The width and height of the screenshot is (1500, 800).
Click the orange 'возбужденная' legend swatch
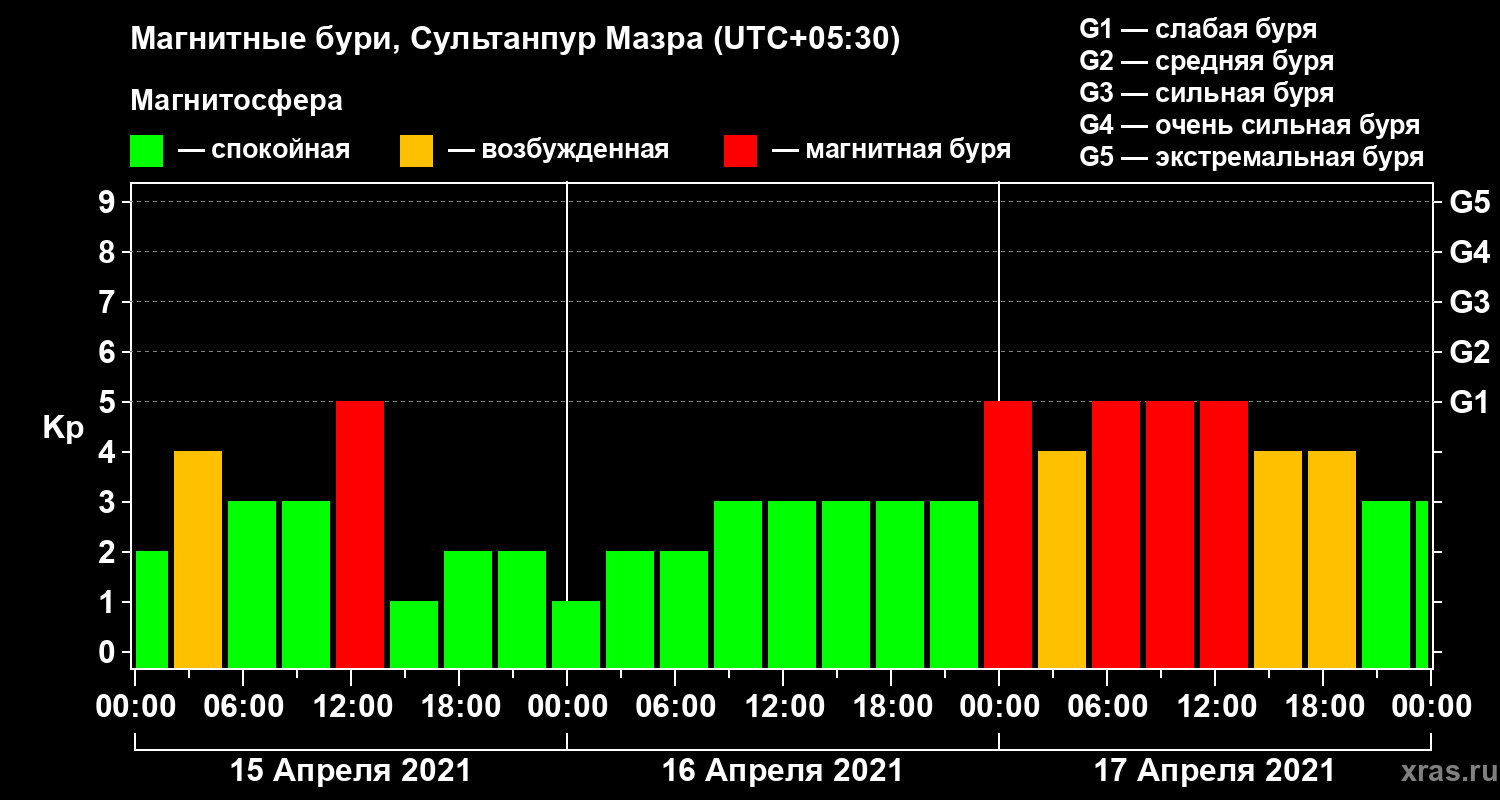click(x=416, y=151)
